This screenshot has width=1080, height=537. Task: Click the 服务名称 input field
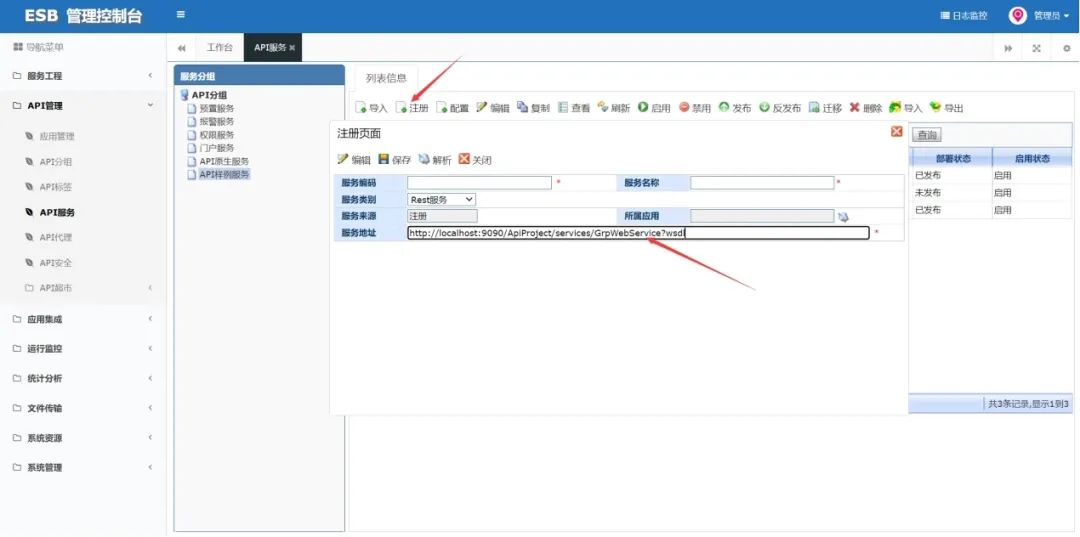(x=762, y=182)
